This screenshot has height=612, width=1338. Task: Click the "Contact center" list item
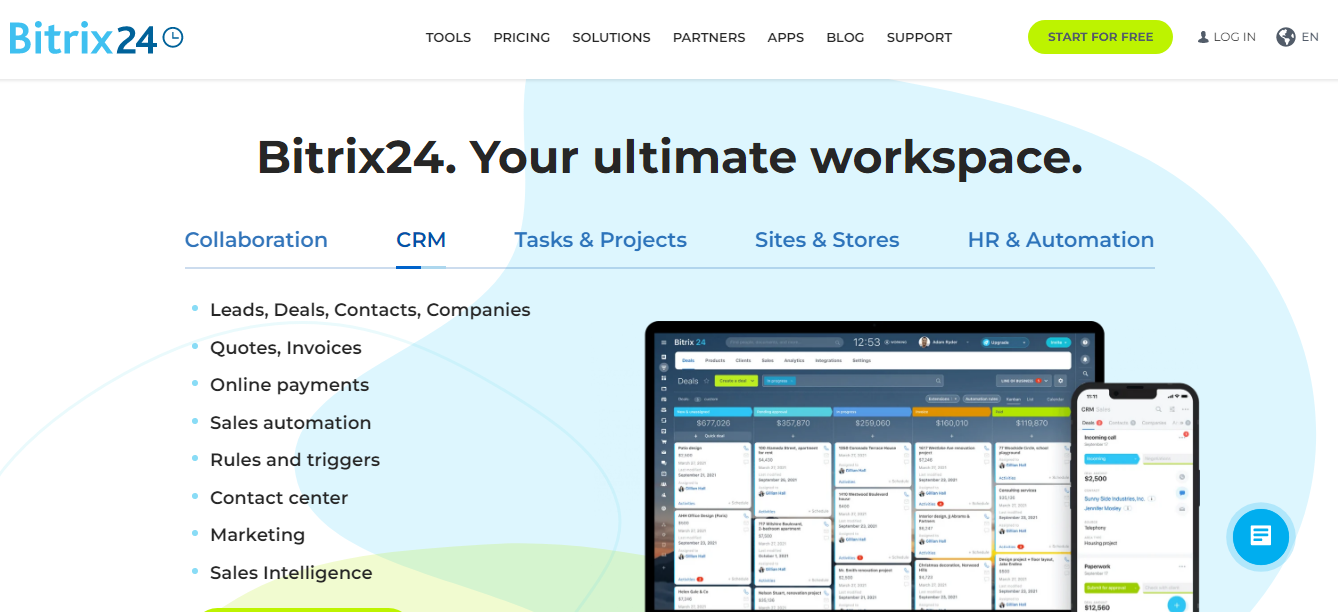tap(279, 498)
